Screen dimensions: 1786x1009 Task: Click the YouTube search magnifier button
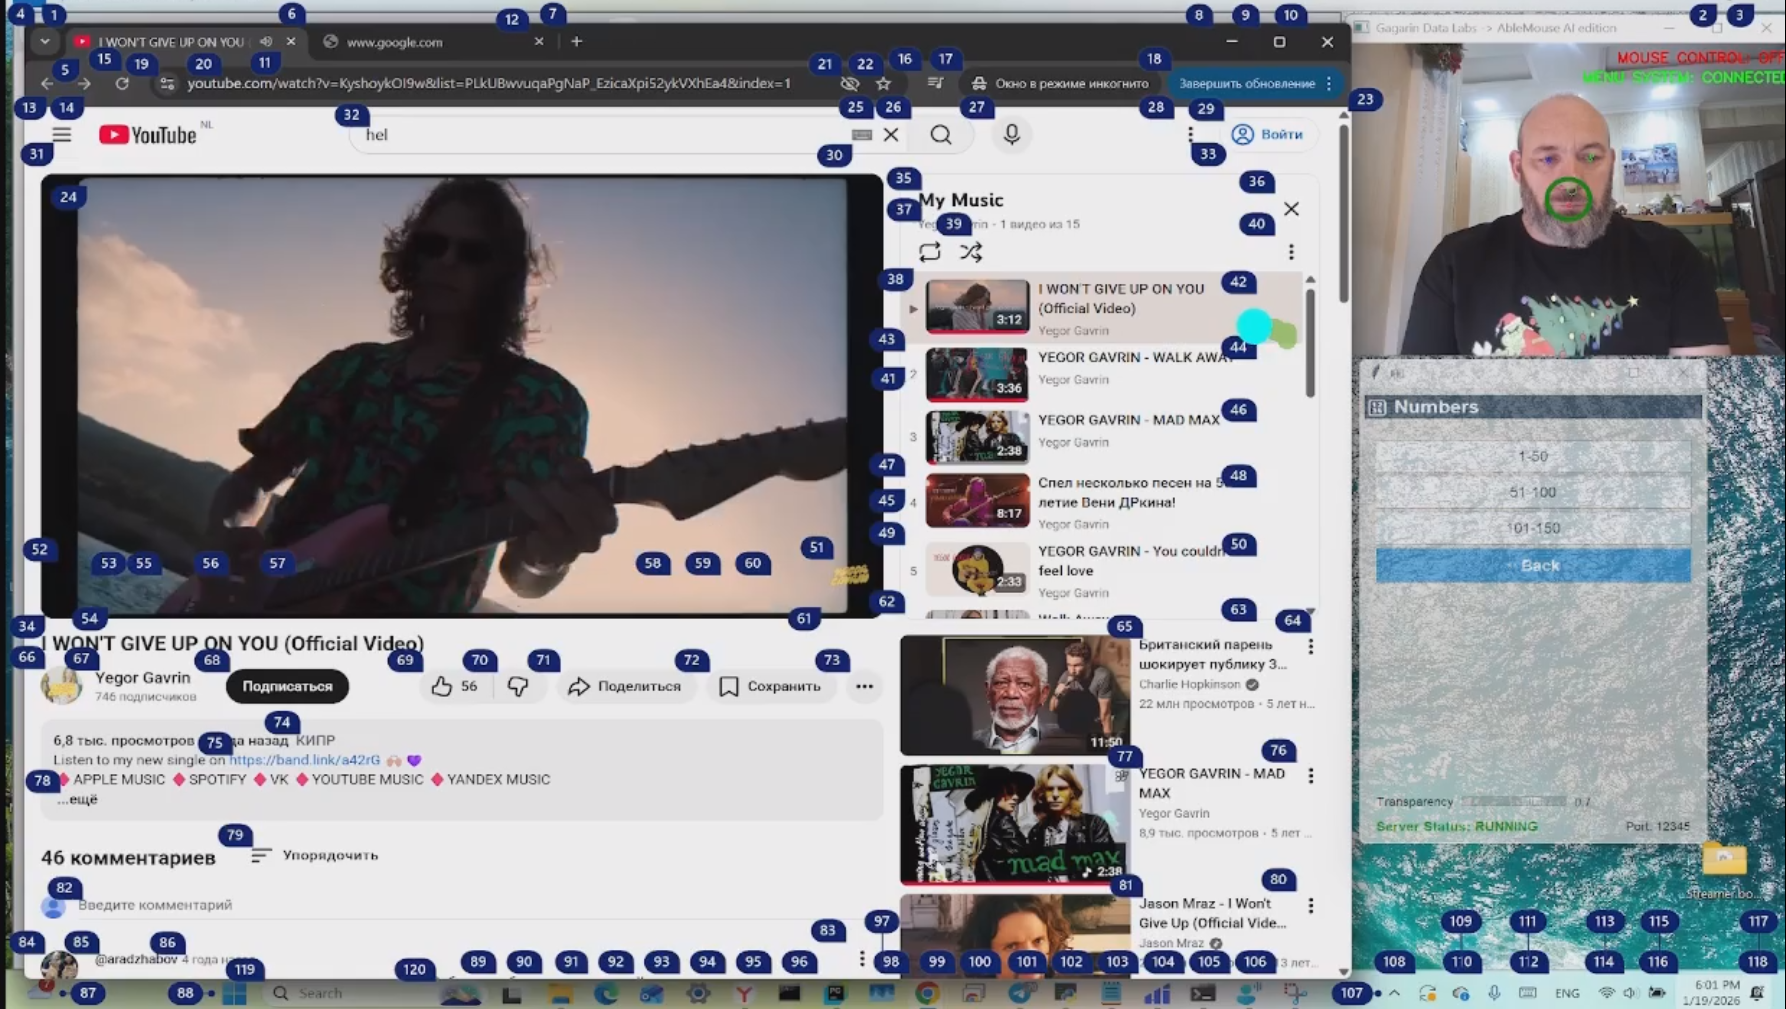pyautogui.click(x=941, y=135)
